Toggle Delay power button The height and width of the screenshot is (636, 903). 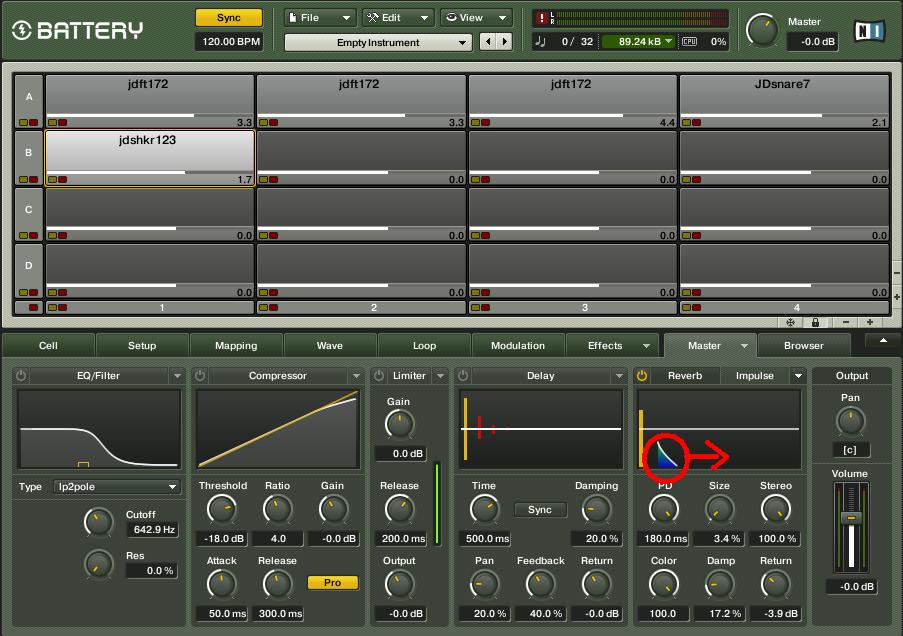pos(463,376)
